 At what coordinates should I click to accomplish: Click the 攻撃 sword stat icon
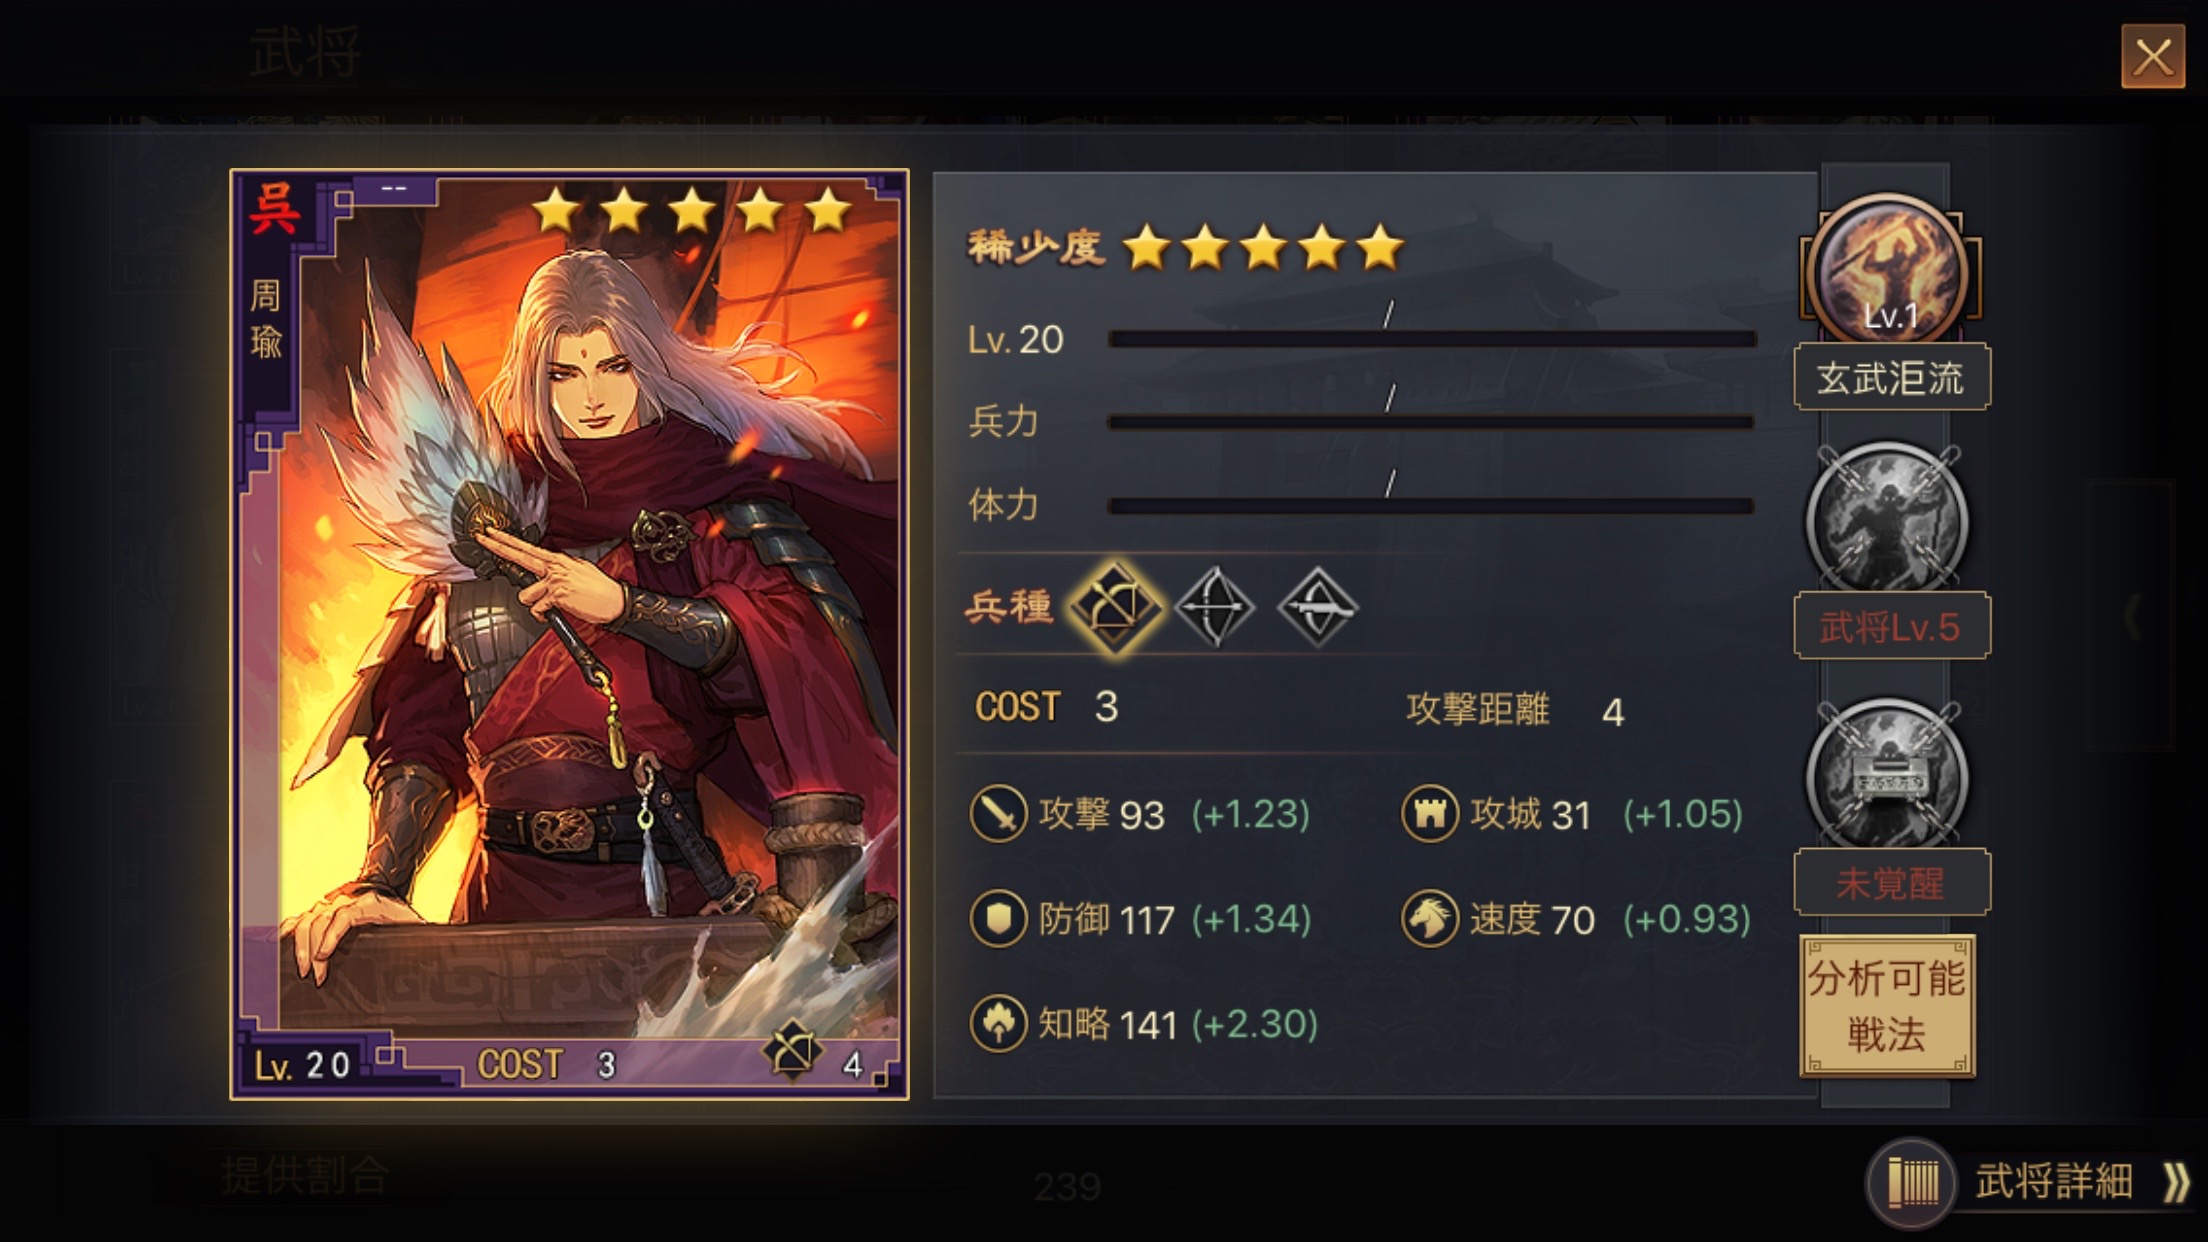[998, 814]
